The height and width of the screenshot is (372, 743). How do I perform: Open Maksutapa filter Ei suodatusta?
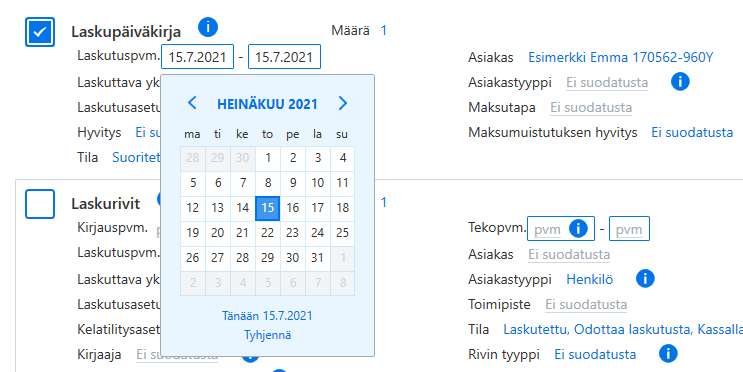click(x=591, y=108)
